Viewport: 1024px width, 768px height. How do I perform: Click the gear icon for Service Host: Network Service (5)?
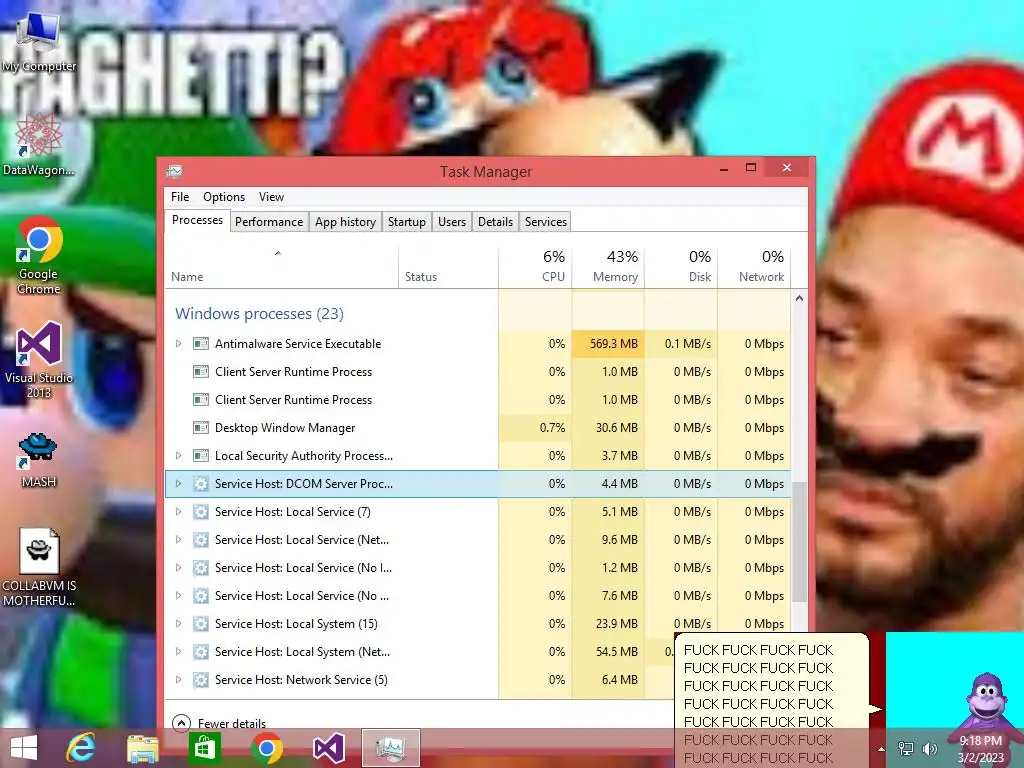201,680
